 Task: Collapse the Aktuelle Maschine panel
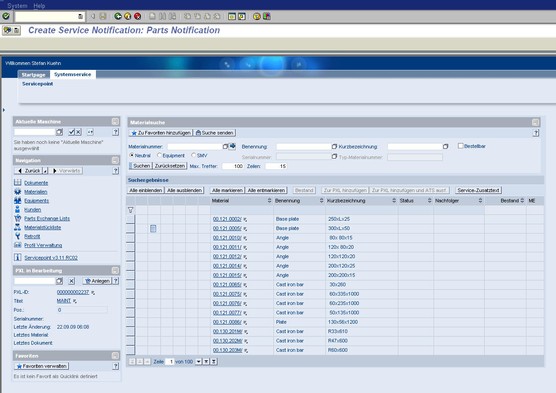115,121
